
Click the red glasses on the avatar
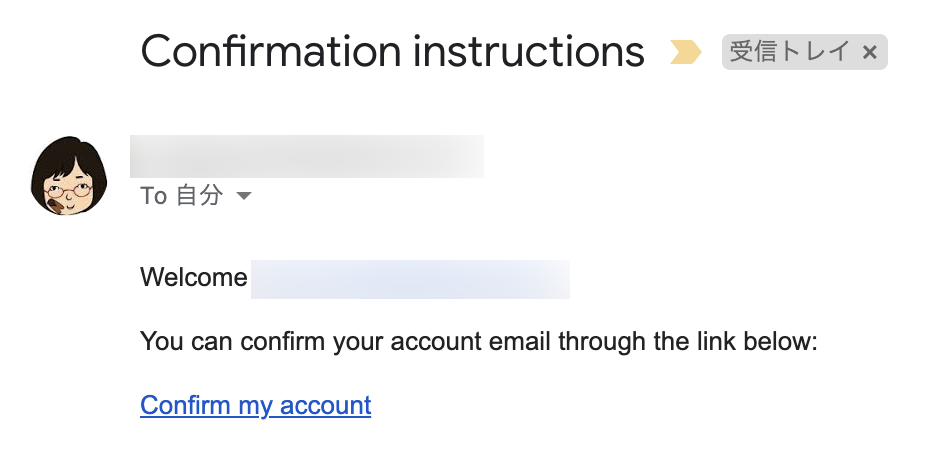69,191
